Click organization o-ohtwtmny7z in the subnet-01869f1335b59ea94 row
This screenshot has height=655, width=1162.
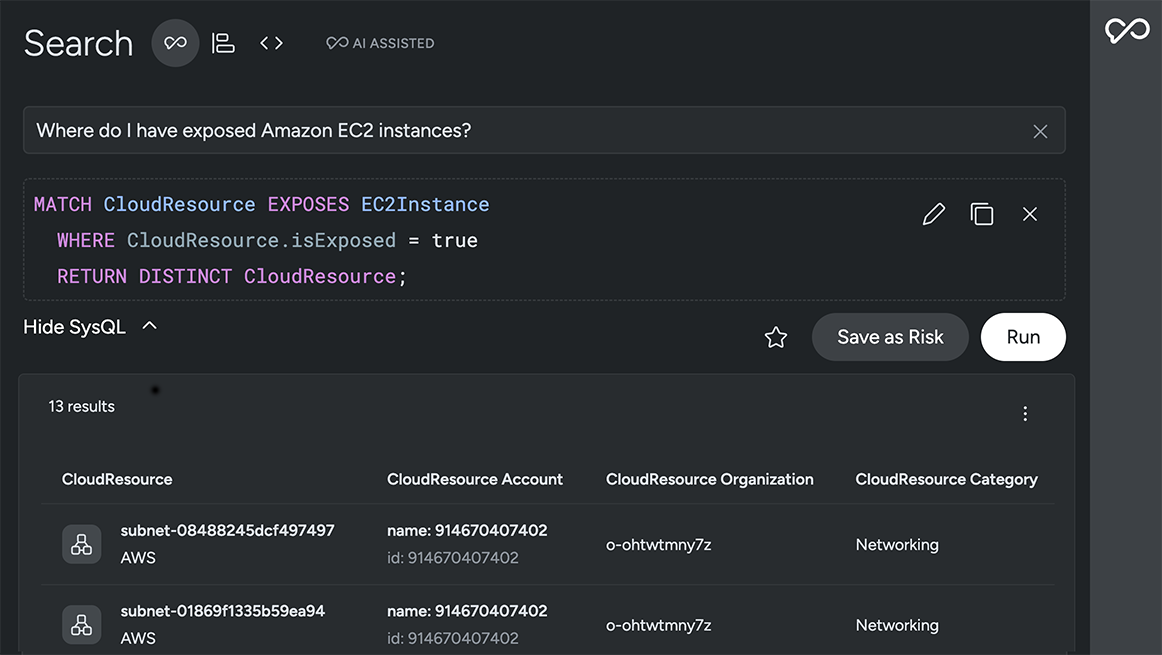pos(659,625)
